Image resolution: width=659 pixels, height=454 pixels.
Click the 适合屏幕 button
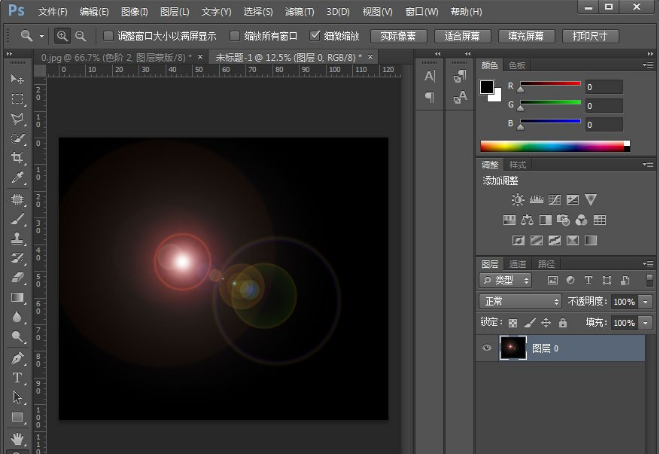coord(463,35)
